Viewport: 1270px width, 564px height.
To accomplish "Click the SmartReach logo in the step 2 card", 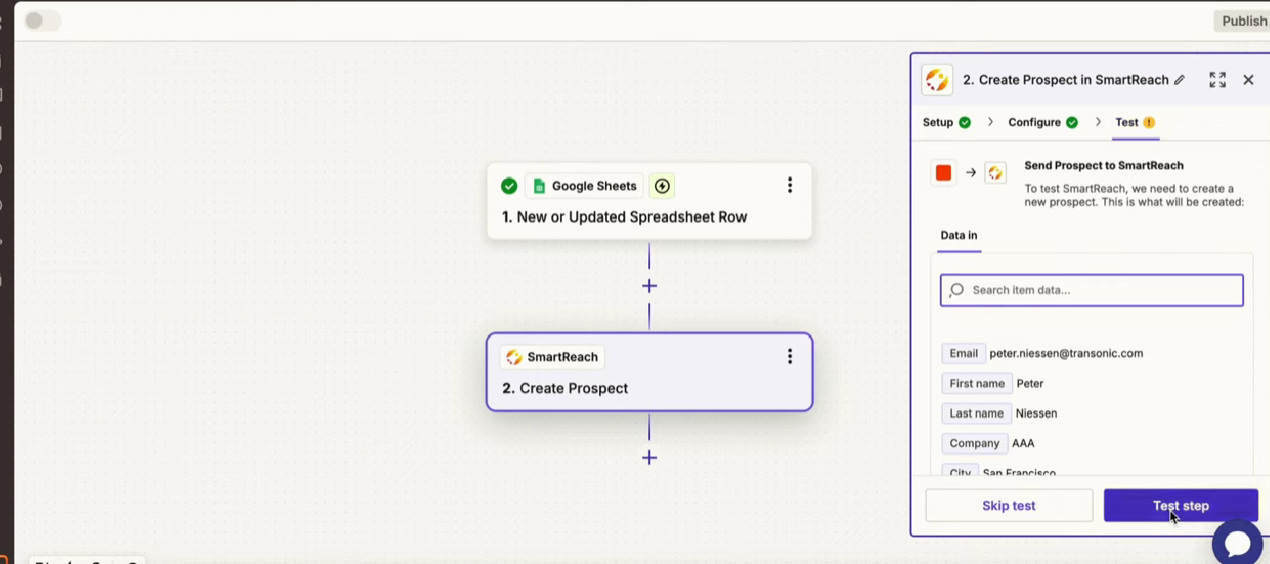I will pyautogui.click(x=514, y=357).
